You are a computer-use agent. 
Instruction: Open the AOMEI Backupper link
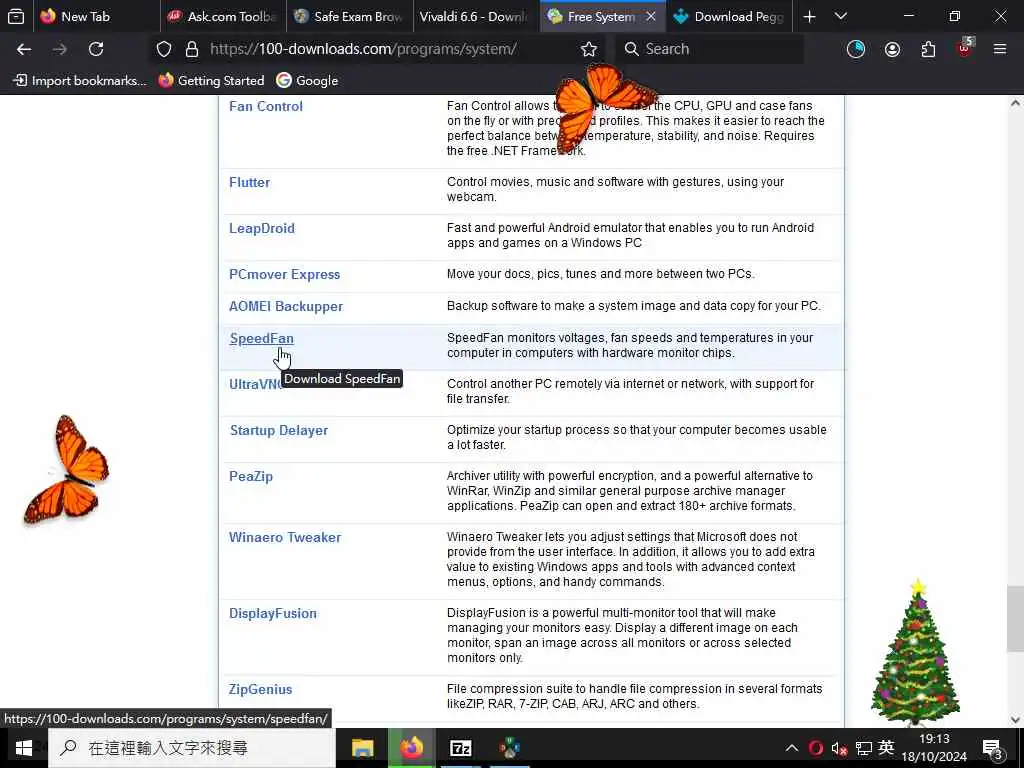point(286,306)
